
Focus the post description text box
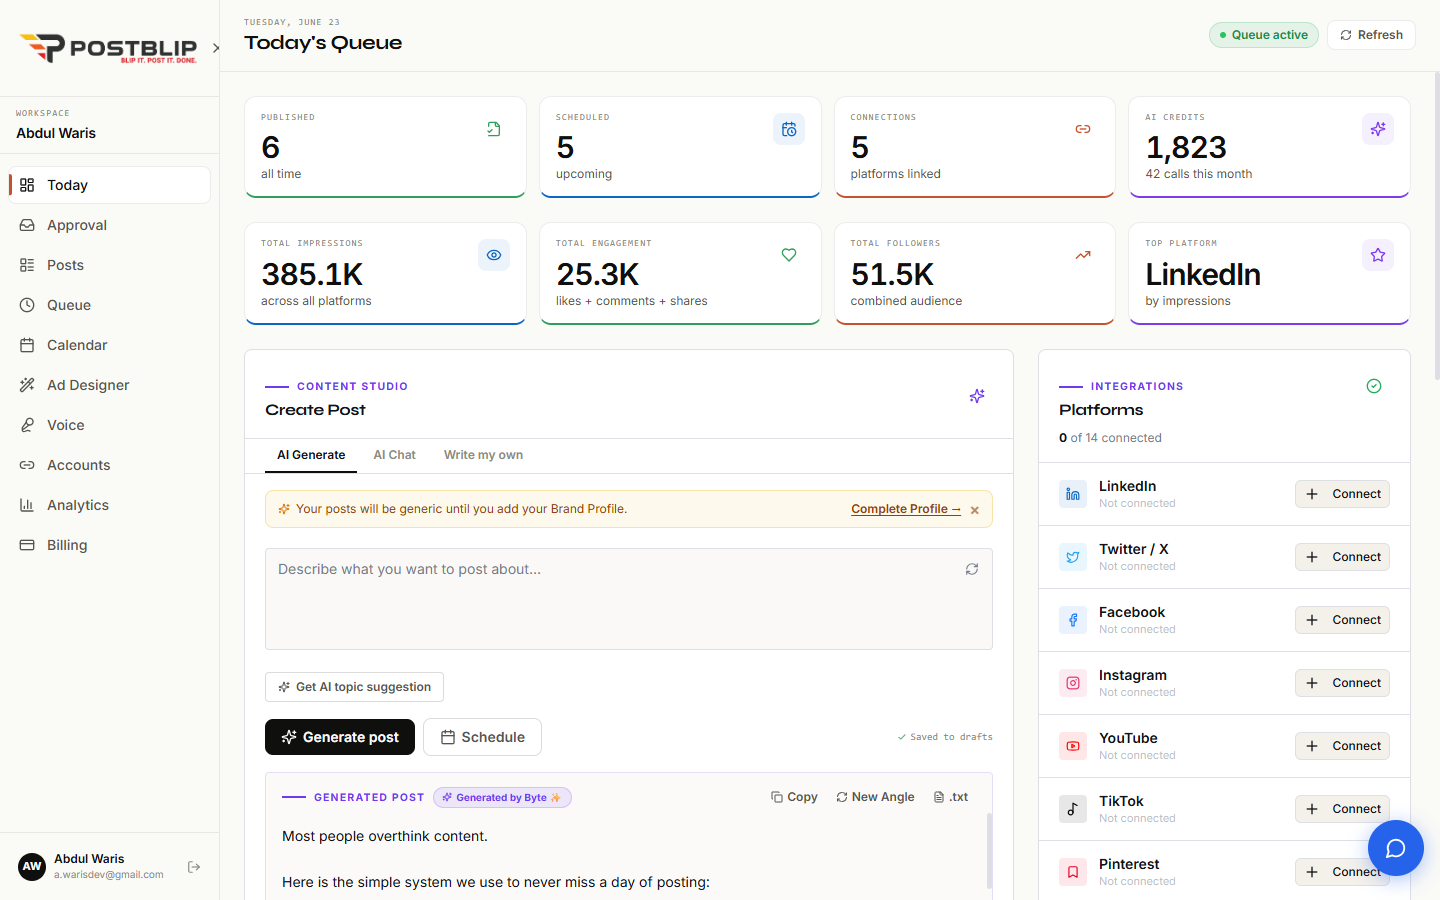pyautogui.click(x=629, y=599)
